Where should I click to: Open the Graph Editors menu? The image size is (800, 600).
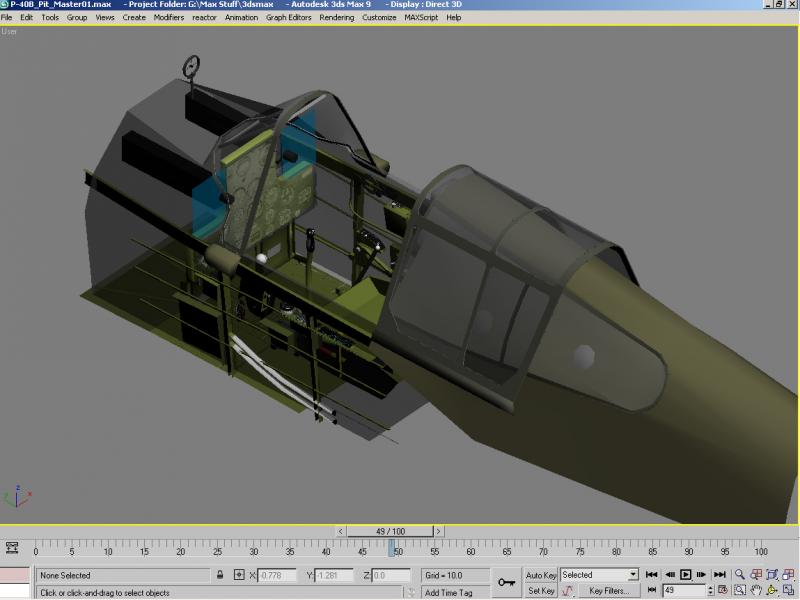point(288,17)
